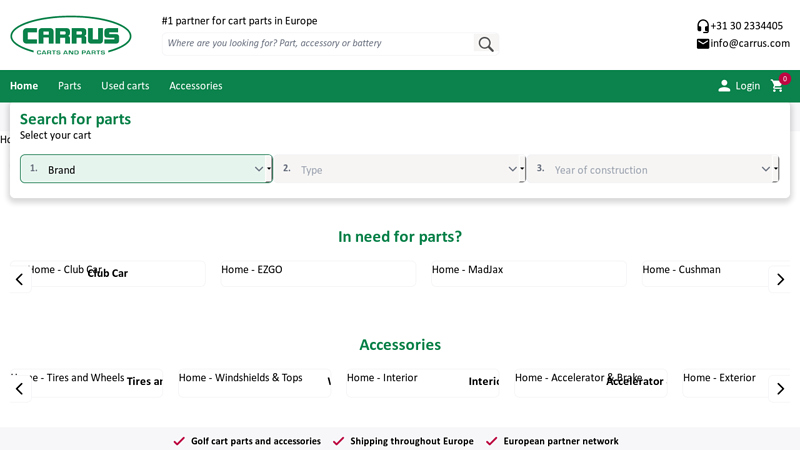
Task: Click the magnifying glass search icon
Action: [x=486, y=44]
